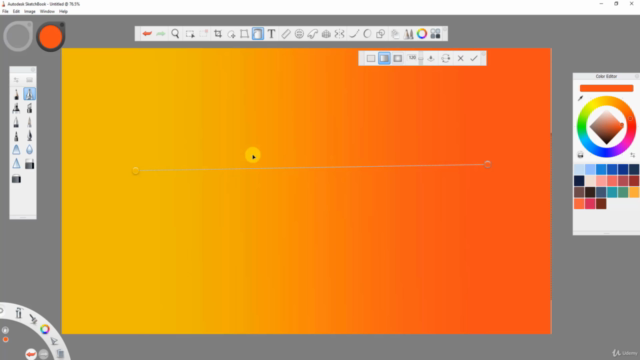Image resolution: width=640 pixels, height=360 pixels.
Task: Select the pencil brush in Brush Palette
Action: (x=16, y=95)
